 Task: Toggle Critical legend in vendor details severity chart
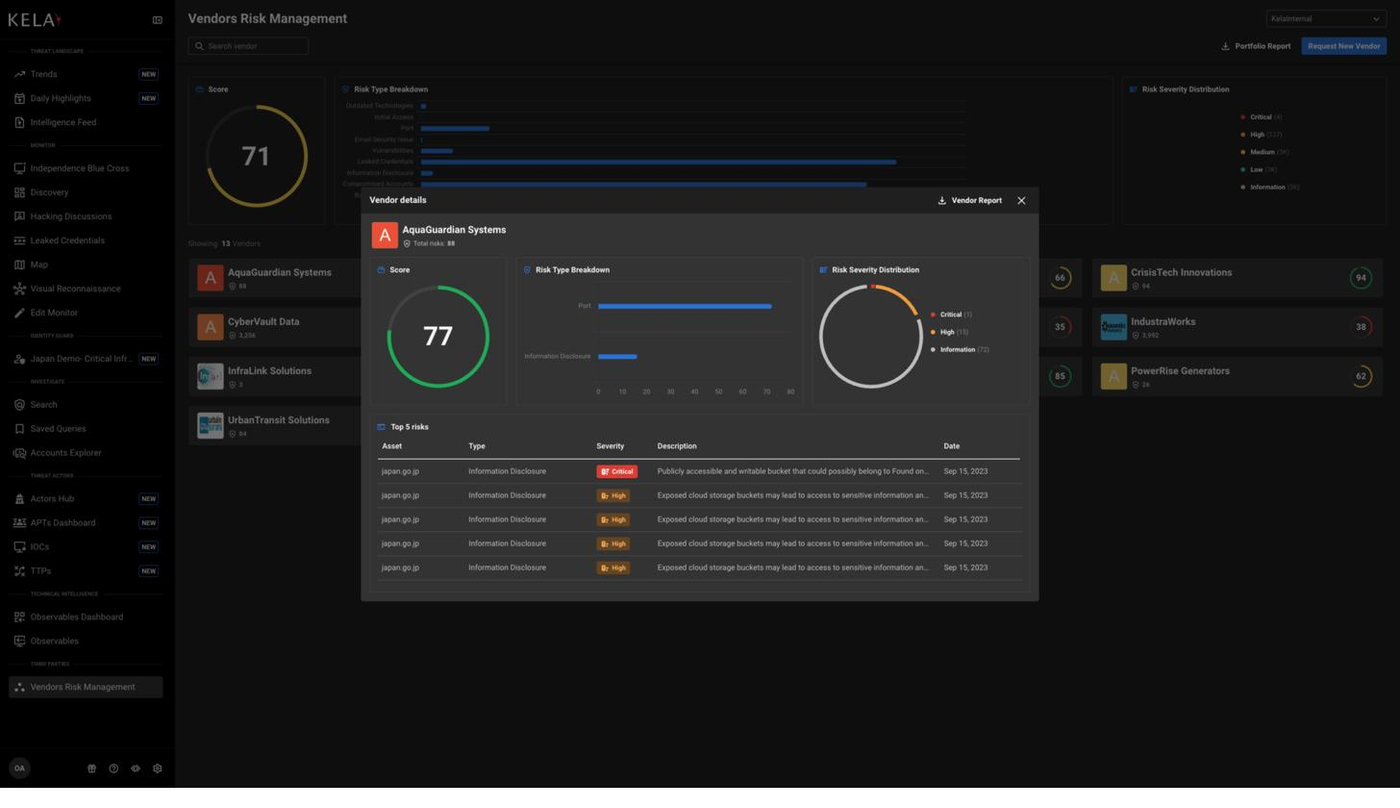(952, 314)
